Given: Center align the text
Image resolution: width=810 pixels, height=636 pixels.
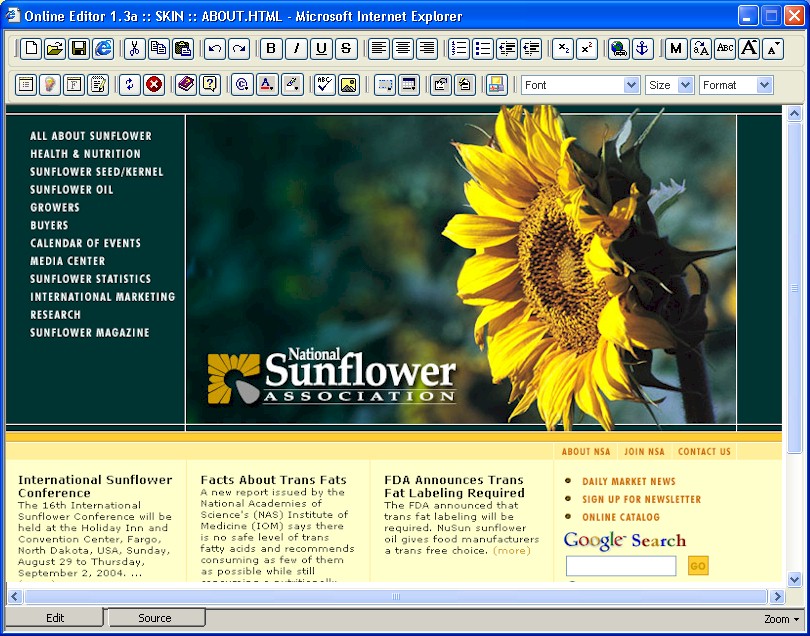Looking at the screenshot, I should click(x=403, y=49).
